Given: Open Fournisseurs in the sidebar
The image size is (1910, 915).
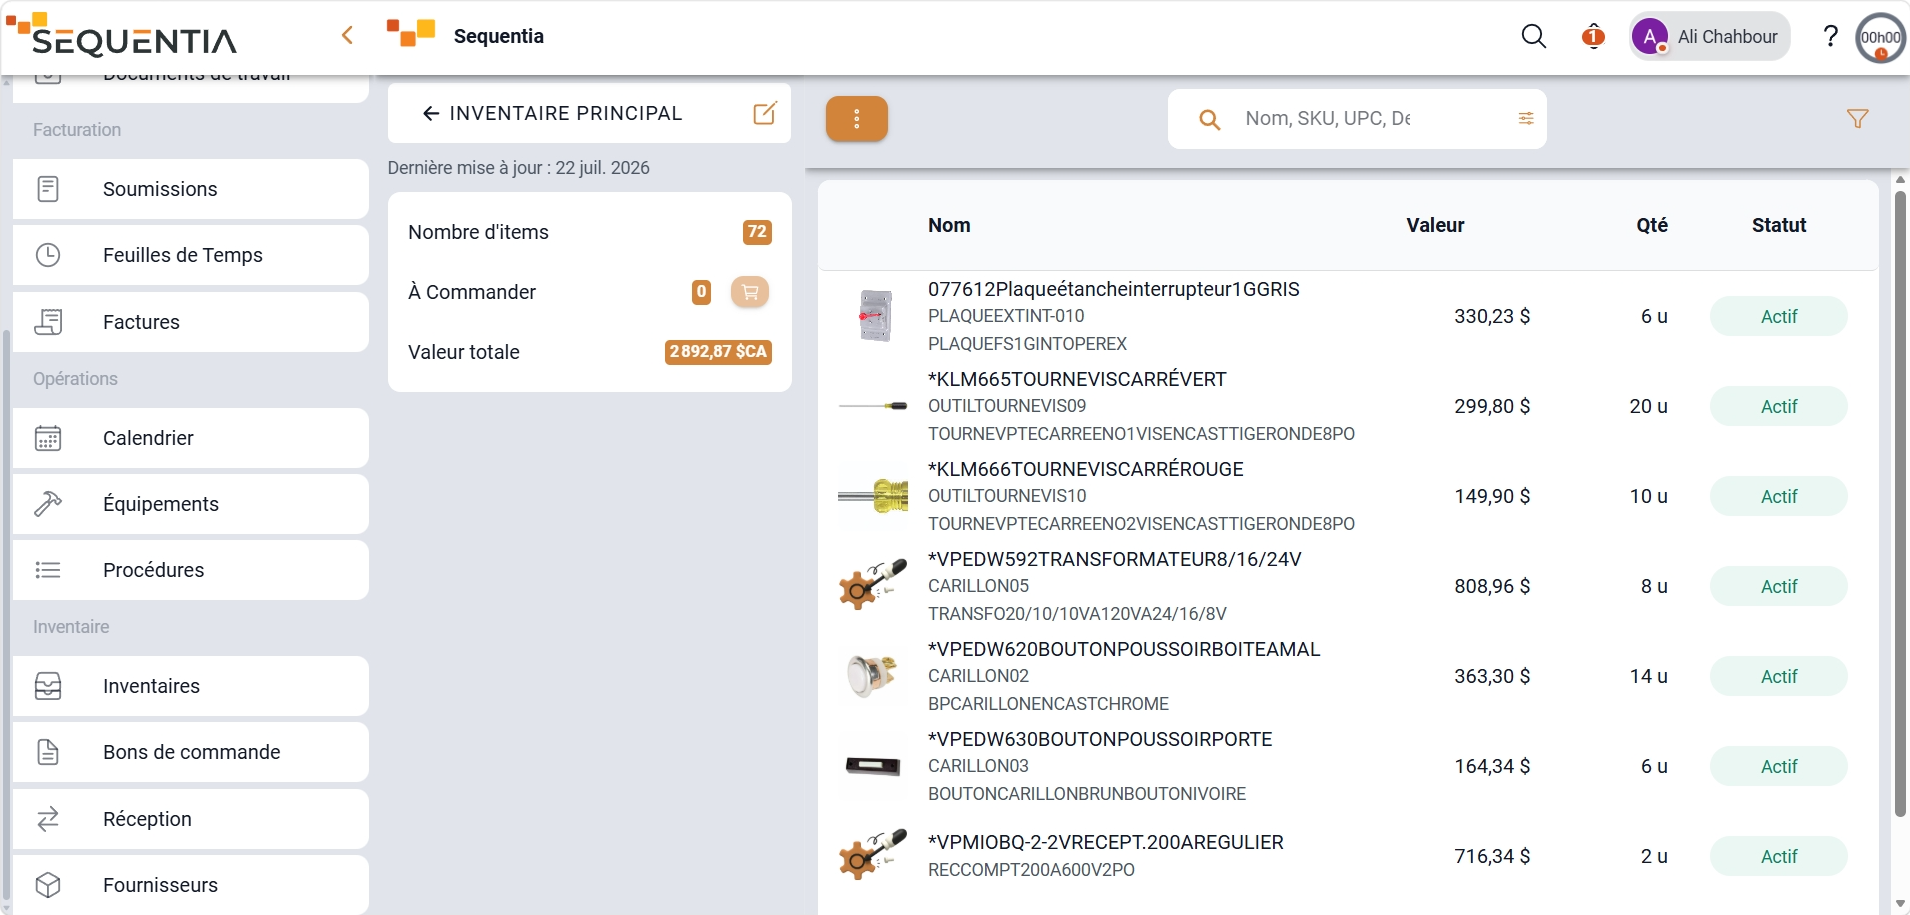Looking at the screenshot, I should pyautogui.click(x=190, y=885).
